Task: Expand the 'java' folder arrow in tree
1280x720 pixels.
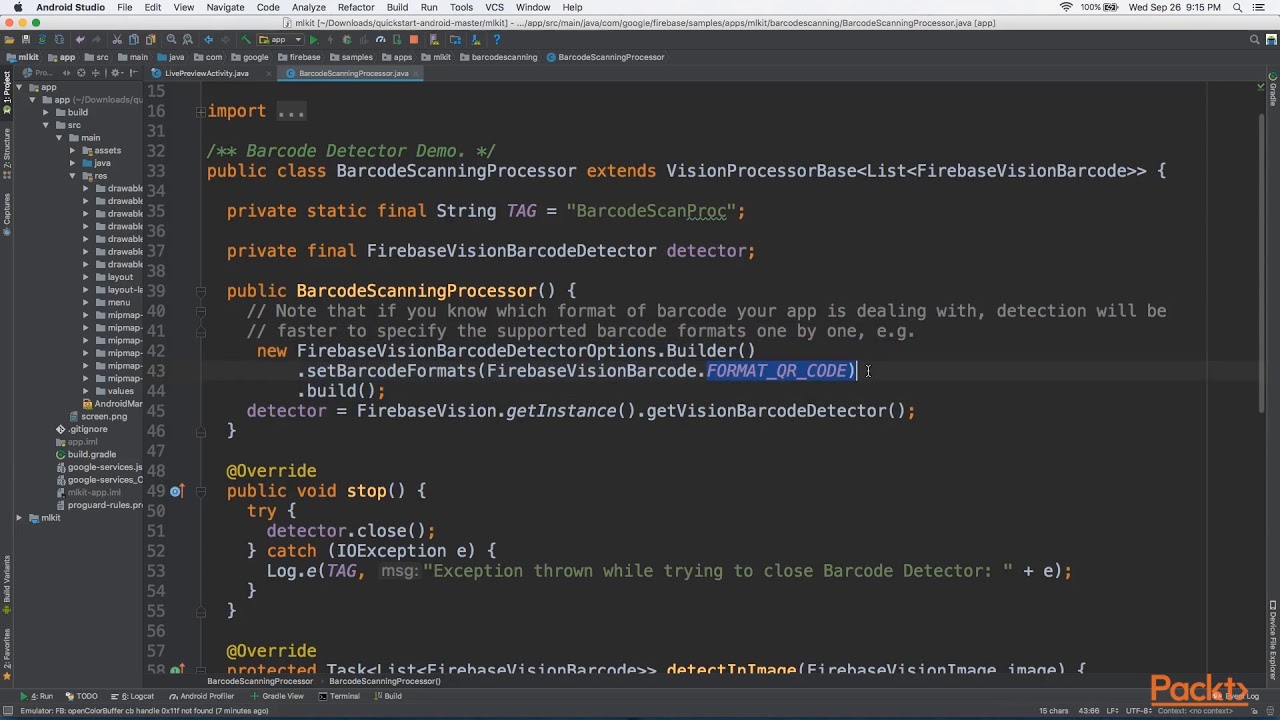Action: pyautogui.click(x=72, y=163)
